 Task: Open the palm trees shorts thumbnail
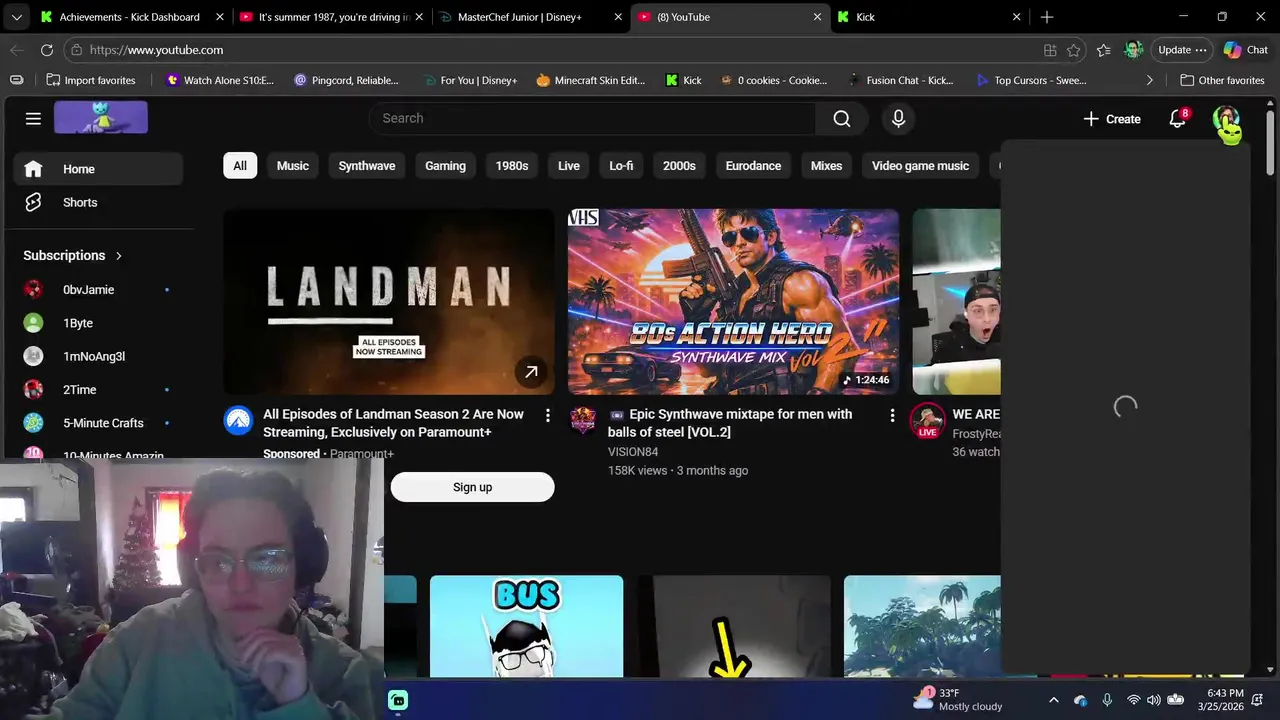pyautogui.click(x=922, y=627)
